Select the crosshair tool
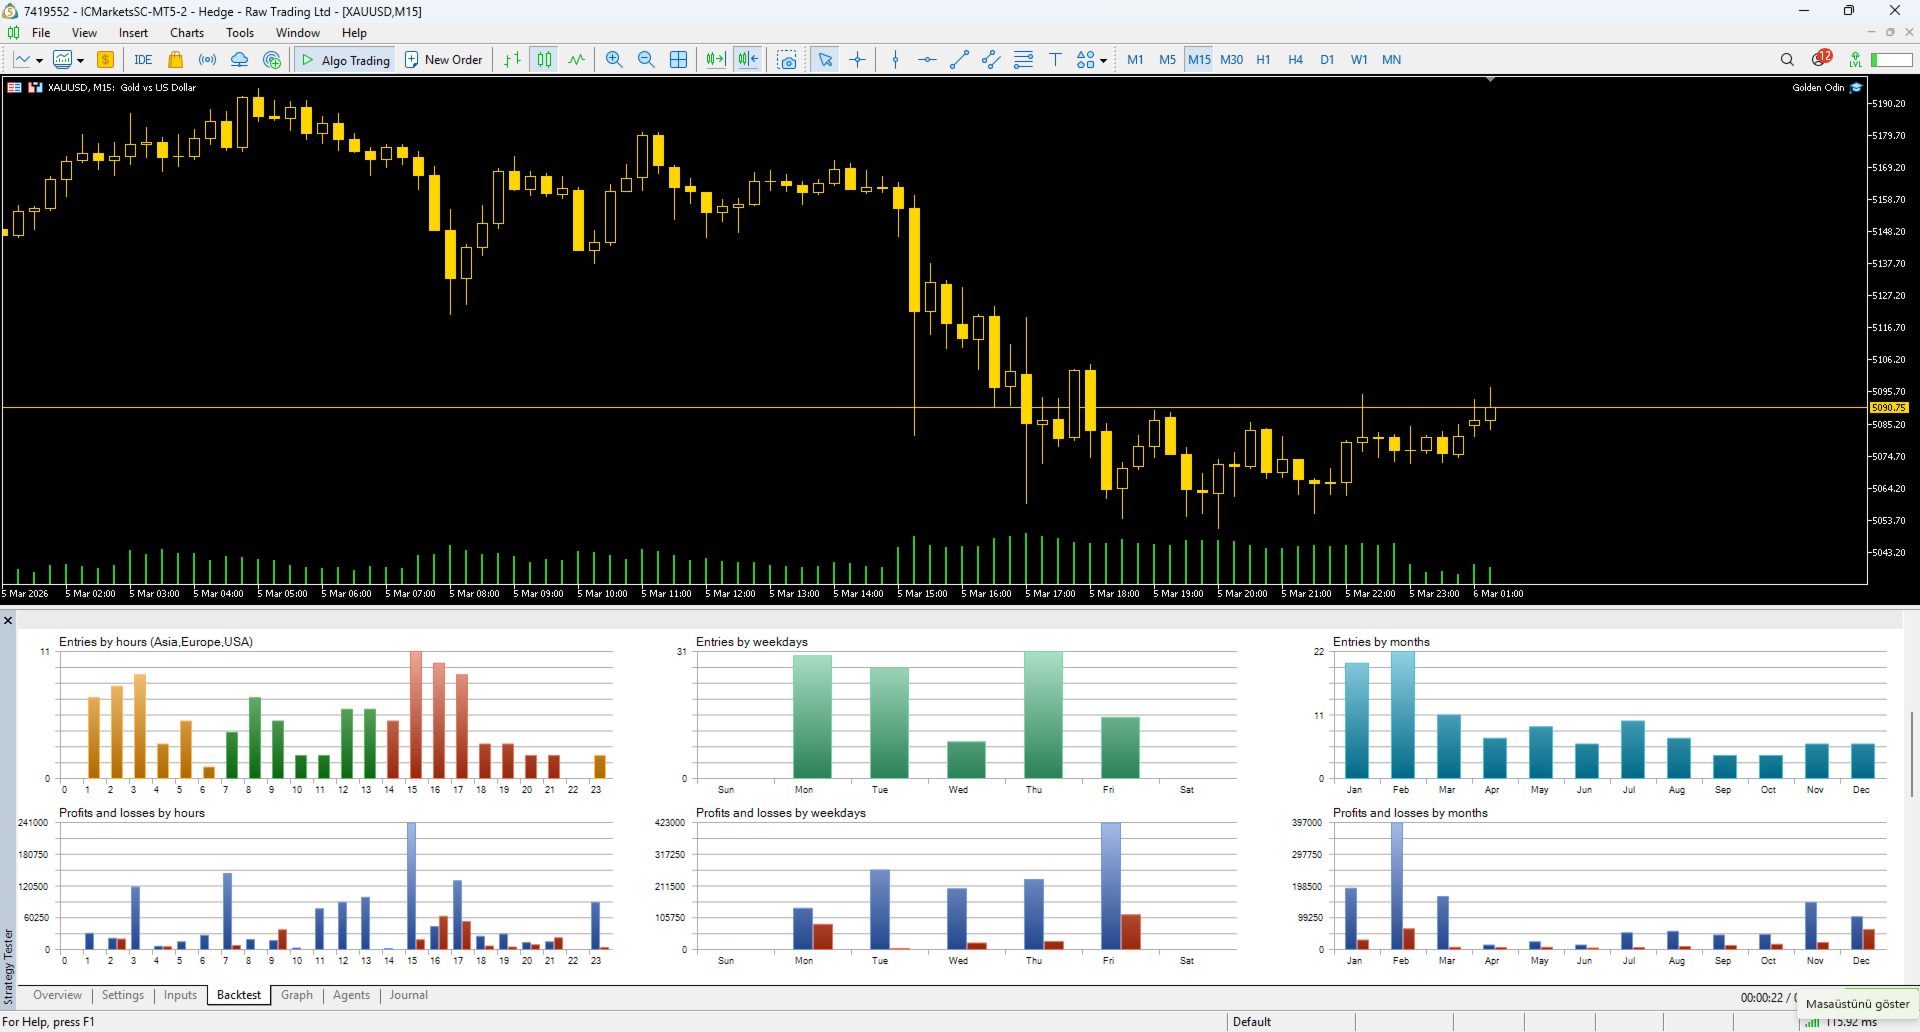1920x1032 pixels. tap(858, 59)
